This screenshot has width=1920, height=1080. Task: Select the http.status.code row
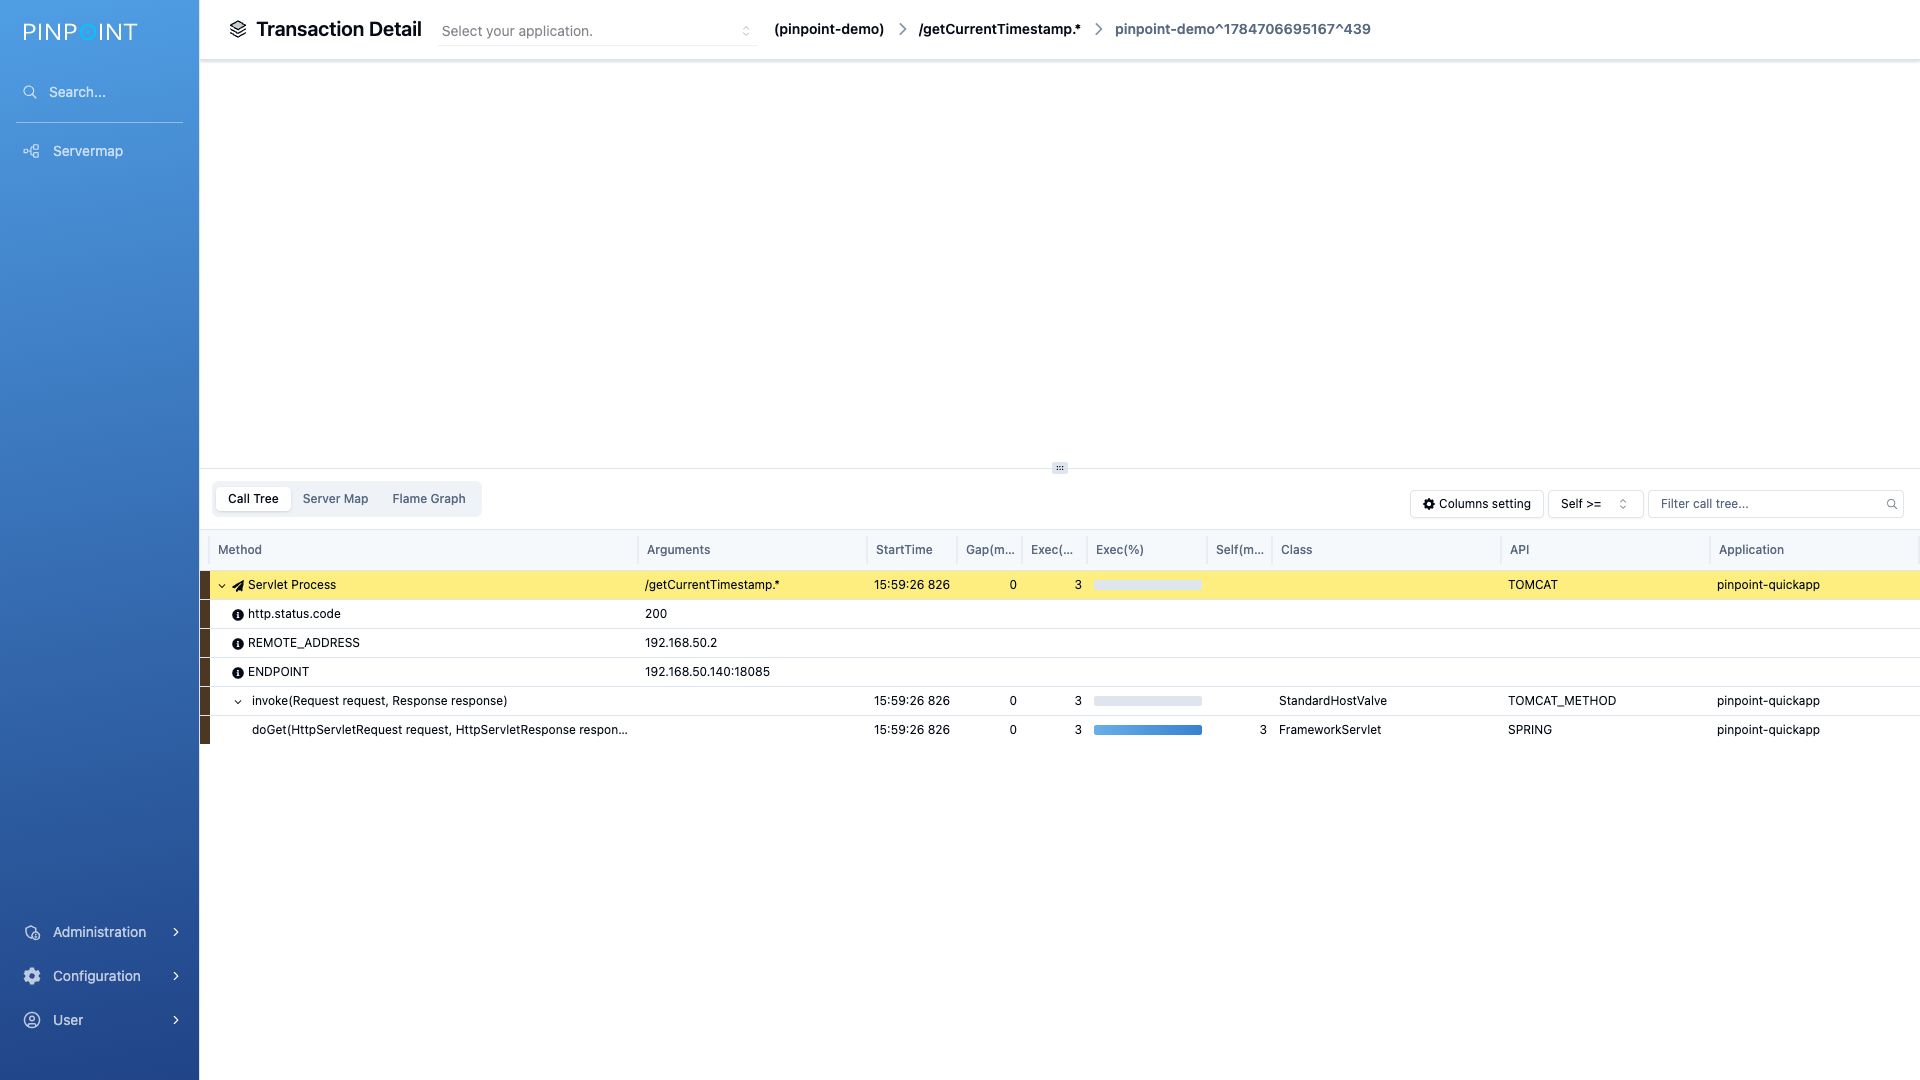[x=1060, y=614]
